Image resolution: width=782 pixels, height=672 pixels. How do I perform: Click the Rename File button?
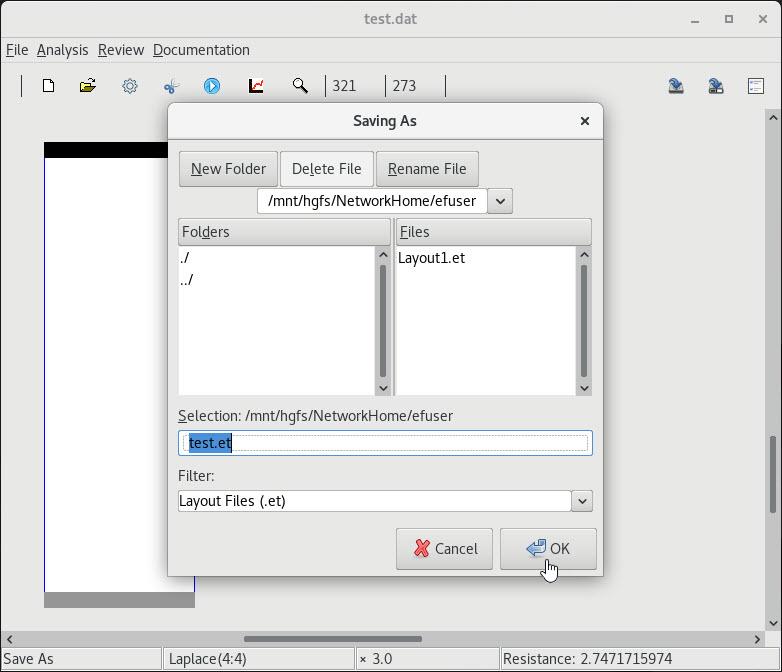[427, 169]
